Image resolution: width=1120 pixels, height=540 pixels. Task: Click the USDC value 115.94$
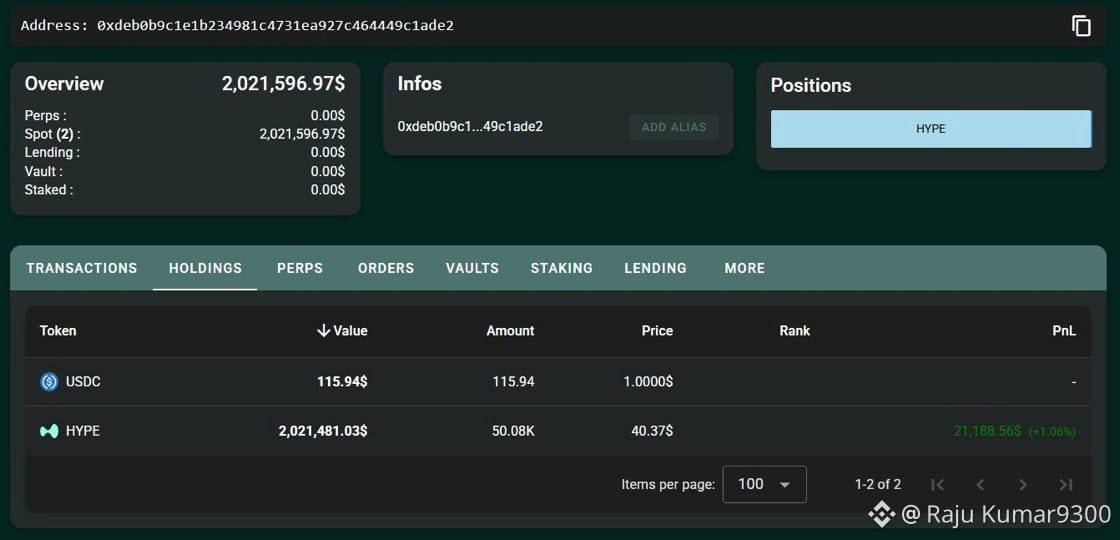click(342, 382)
